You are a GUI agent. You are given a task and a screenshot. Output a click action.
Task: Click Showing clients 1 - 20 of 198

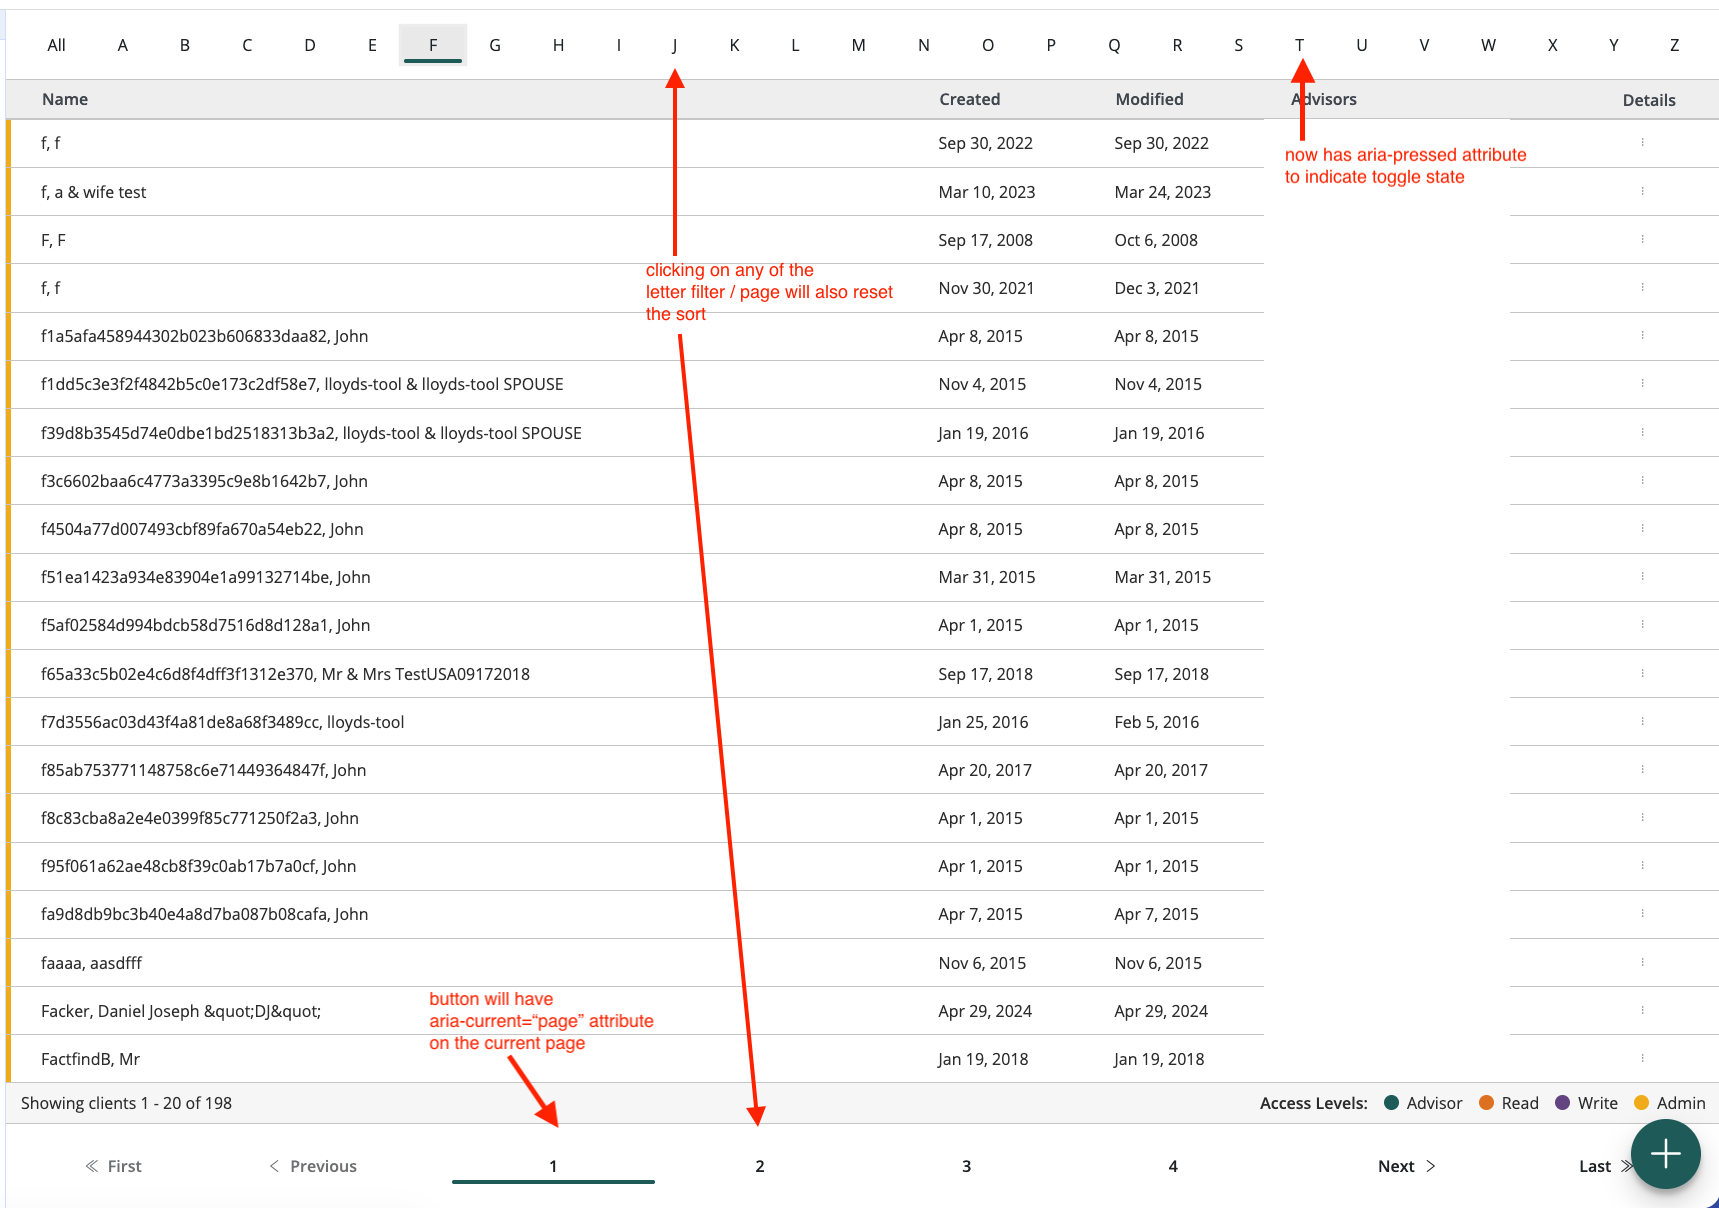pyautogui.click(x=126, y=1103)
